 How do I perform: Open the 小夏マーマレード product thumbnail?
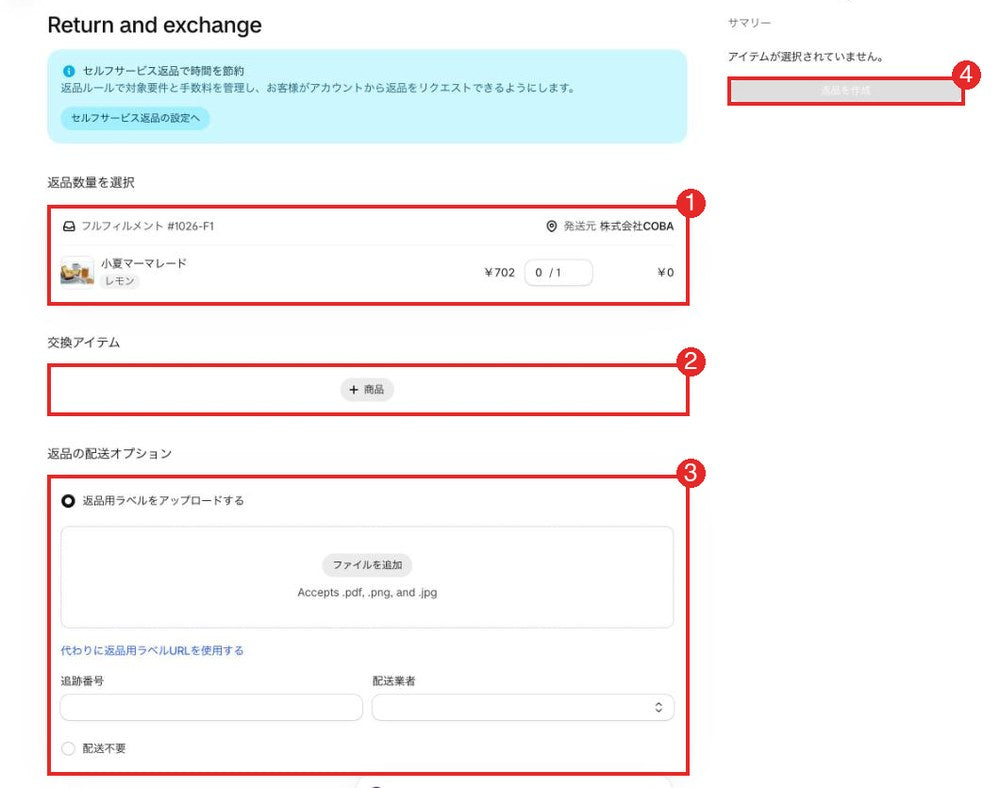pos(77,272)
